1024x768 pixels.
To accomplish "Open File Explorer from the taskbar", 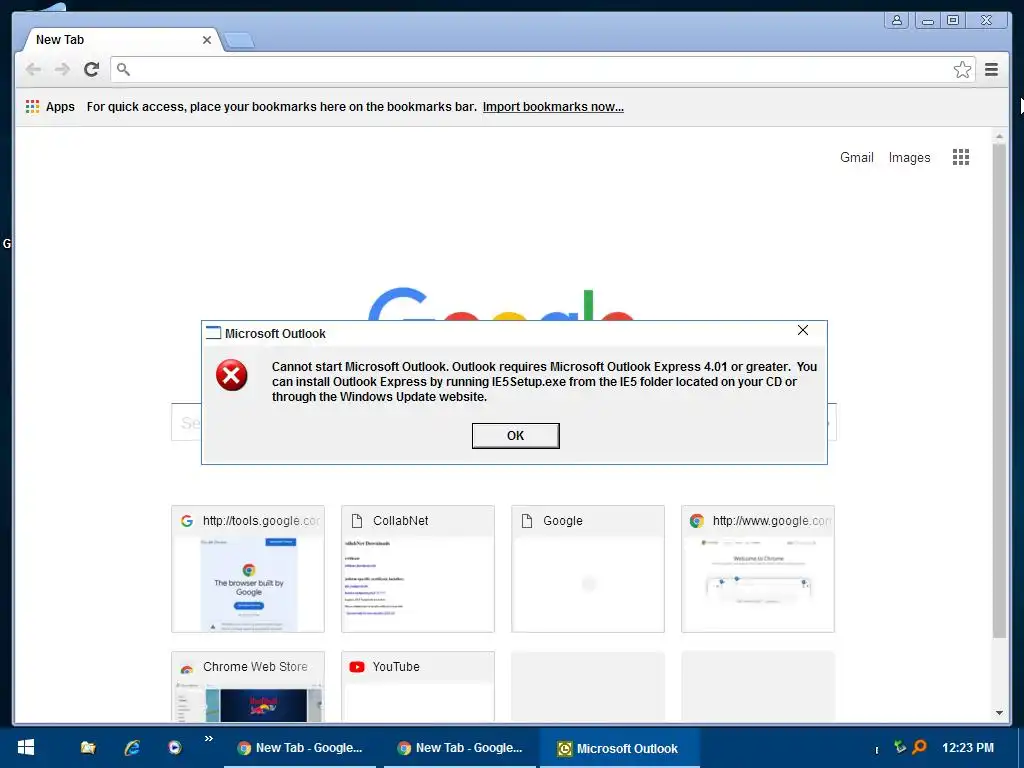I will pyautogui.click(x=88, y=748).
